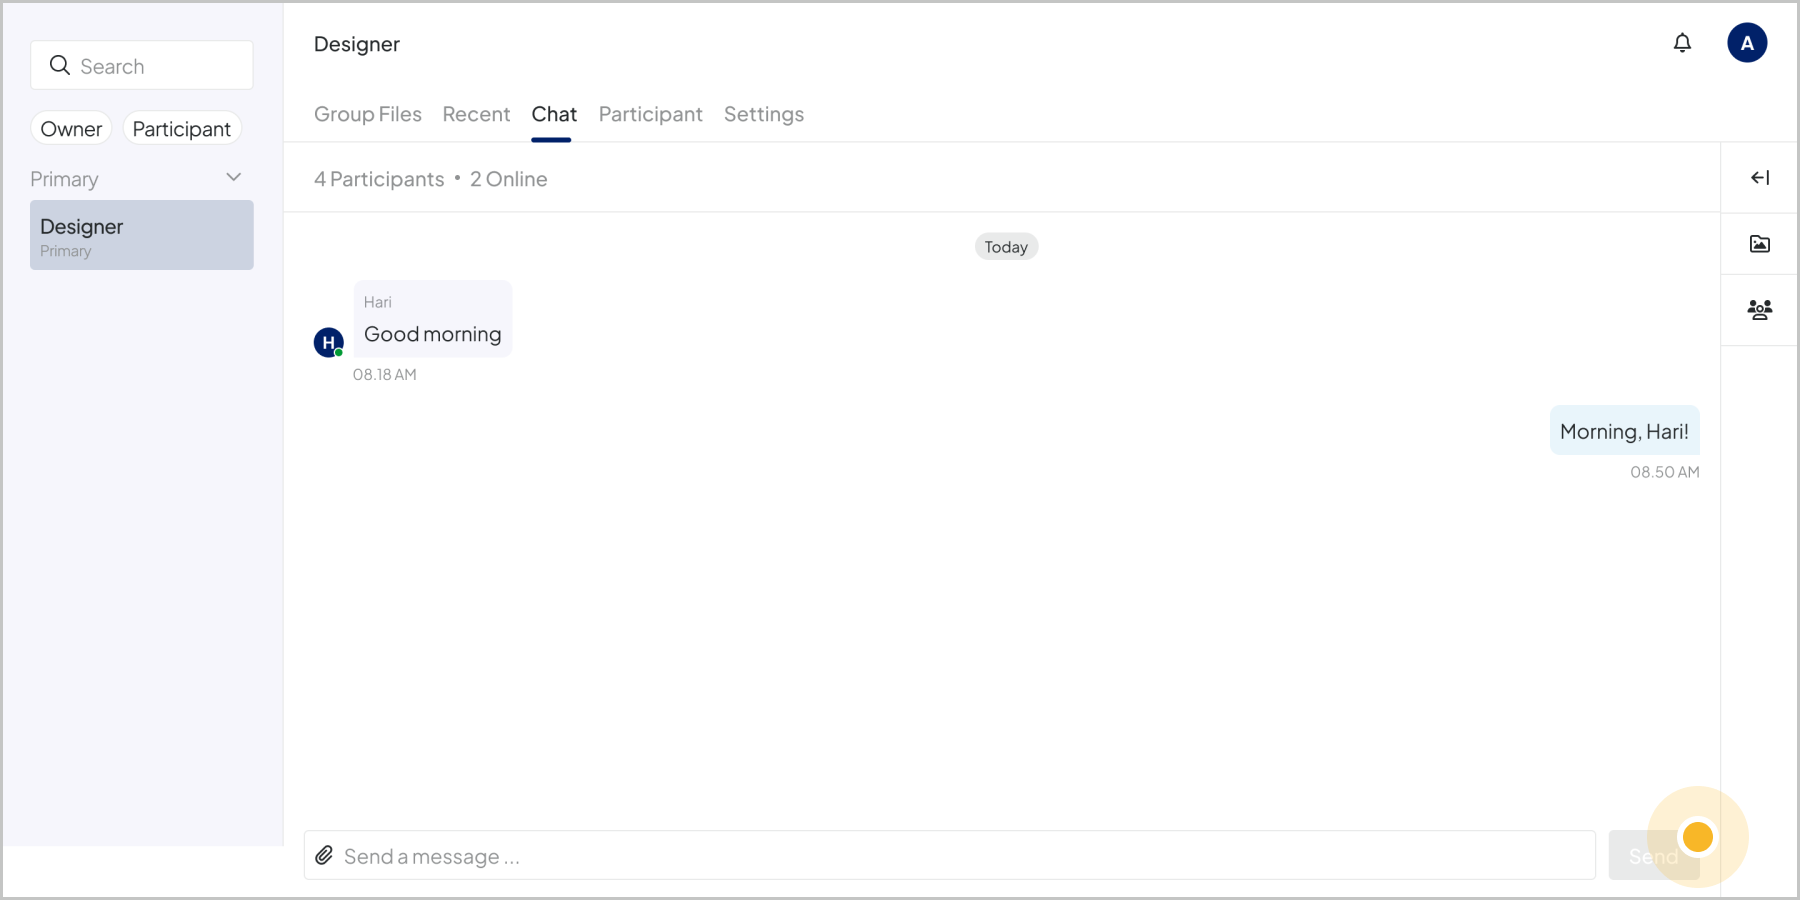
Task: Open the notifications bell
Action: pos(1682,43)
